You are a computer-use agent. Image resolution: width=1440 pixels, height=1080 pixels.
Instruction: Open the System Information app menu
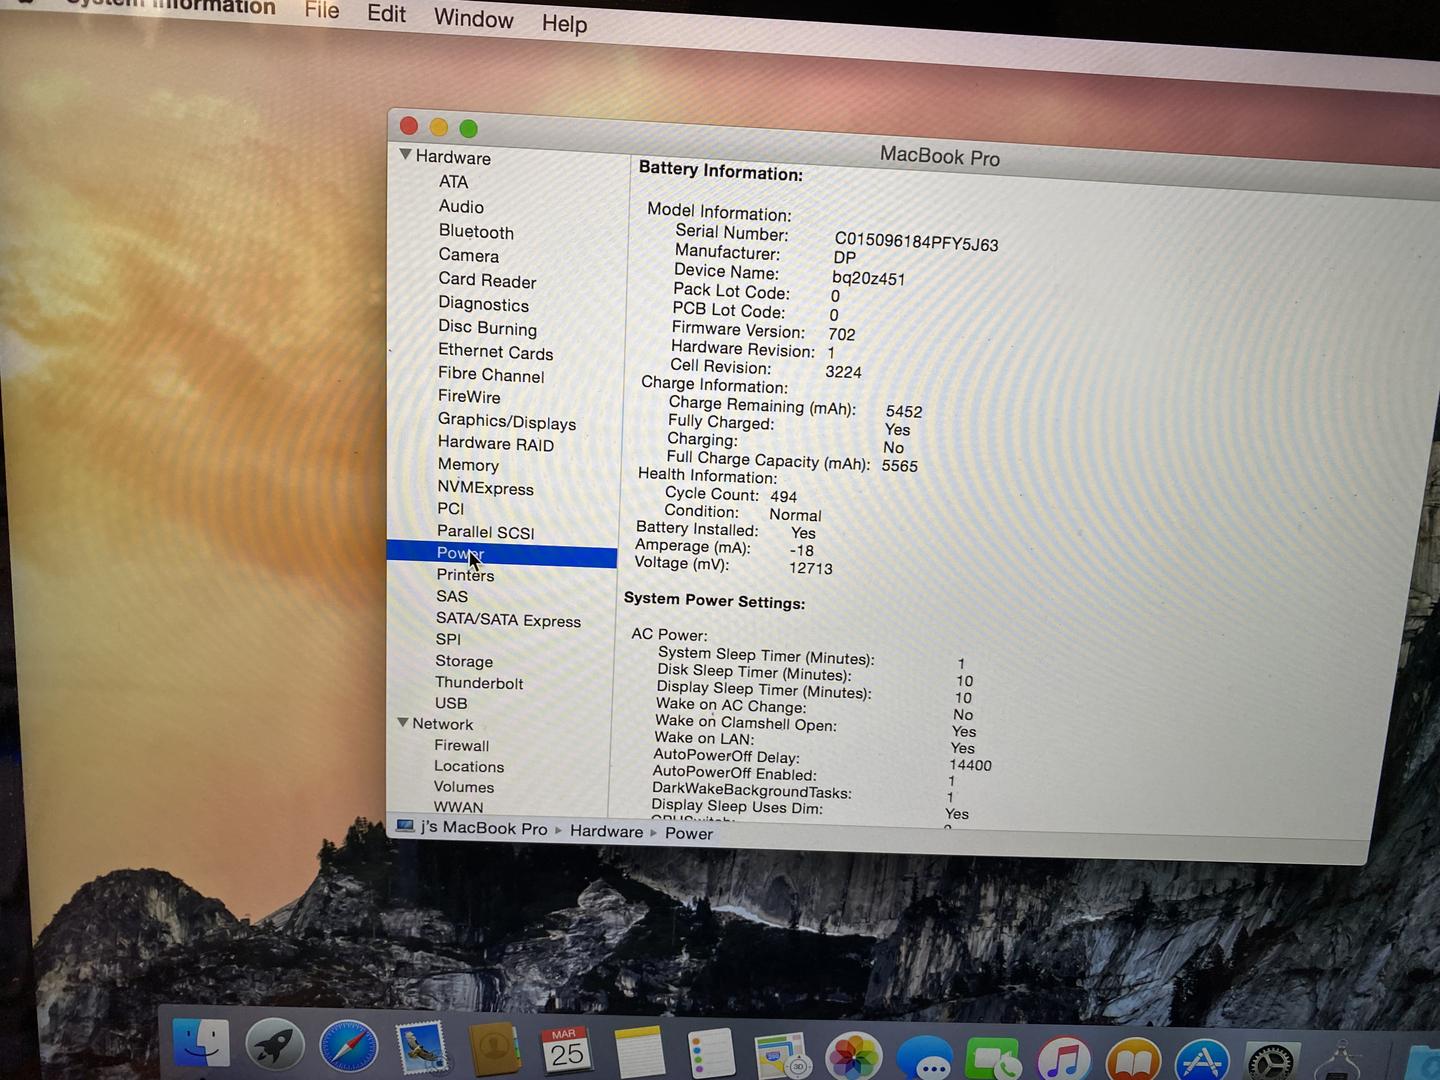coord(170,6)
